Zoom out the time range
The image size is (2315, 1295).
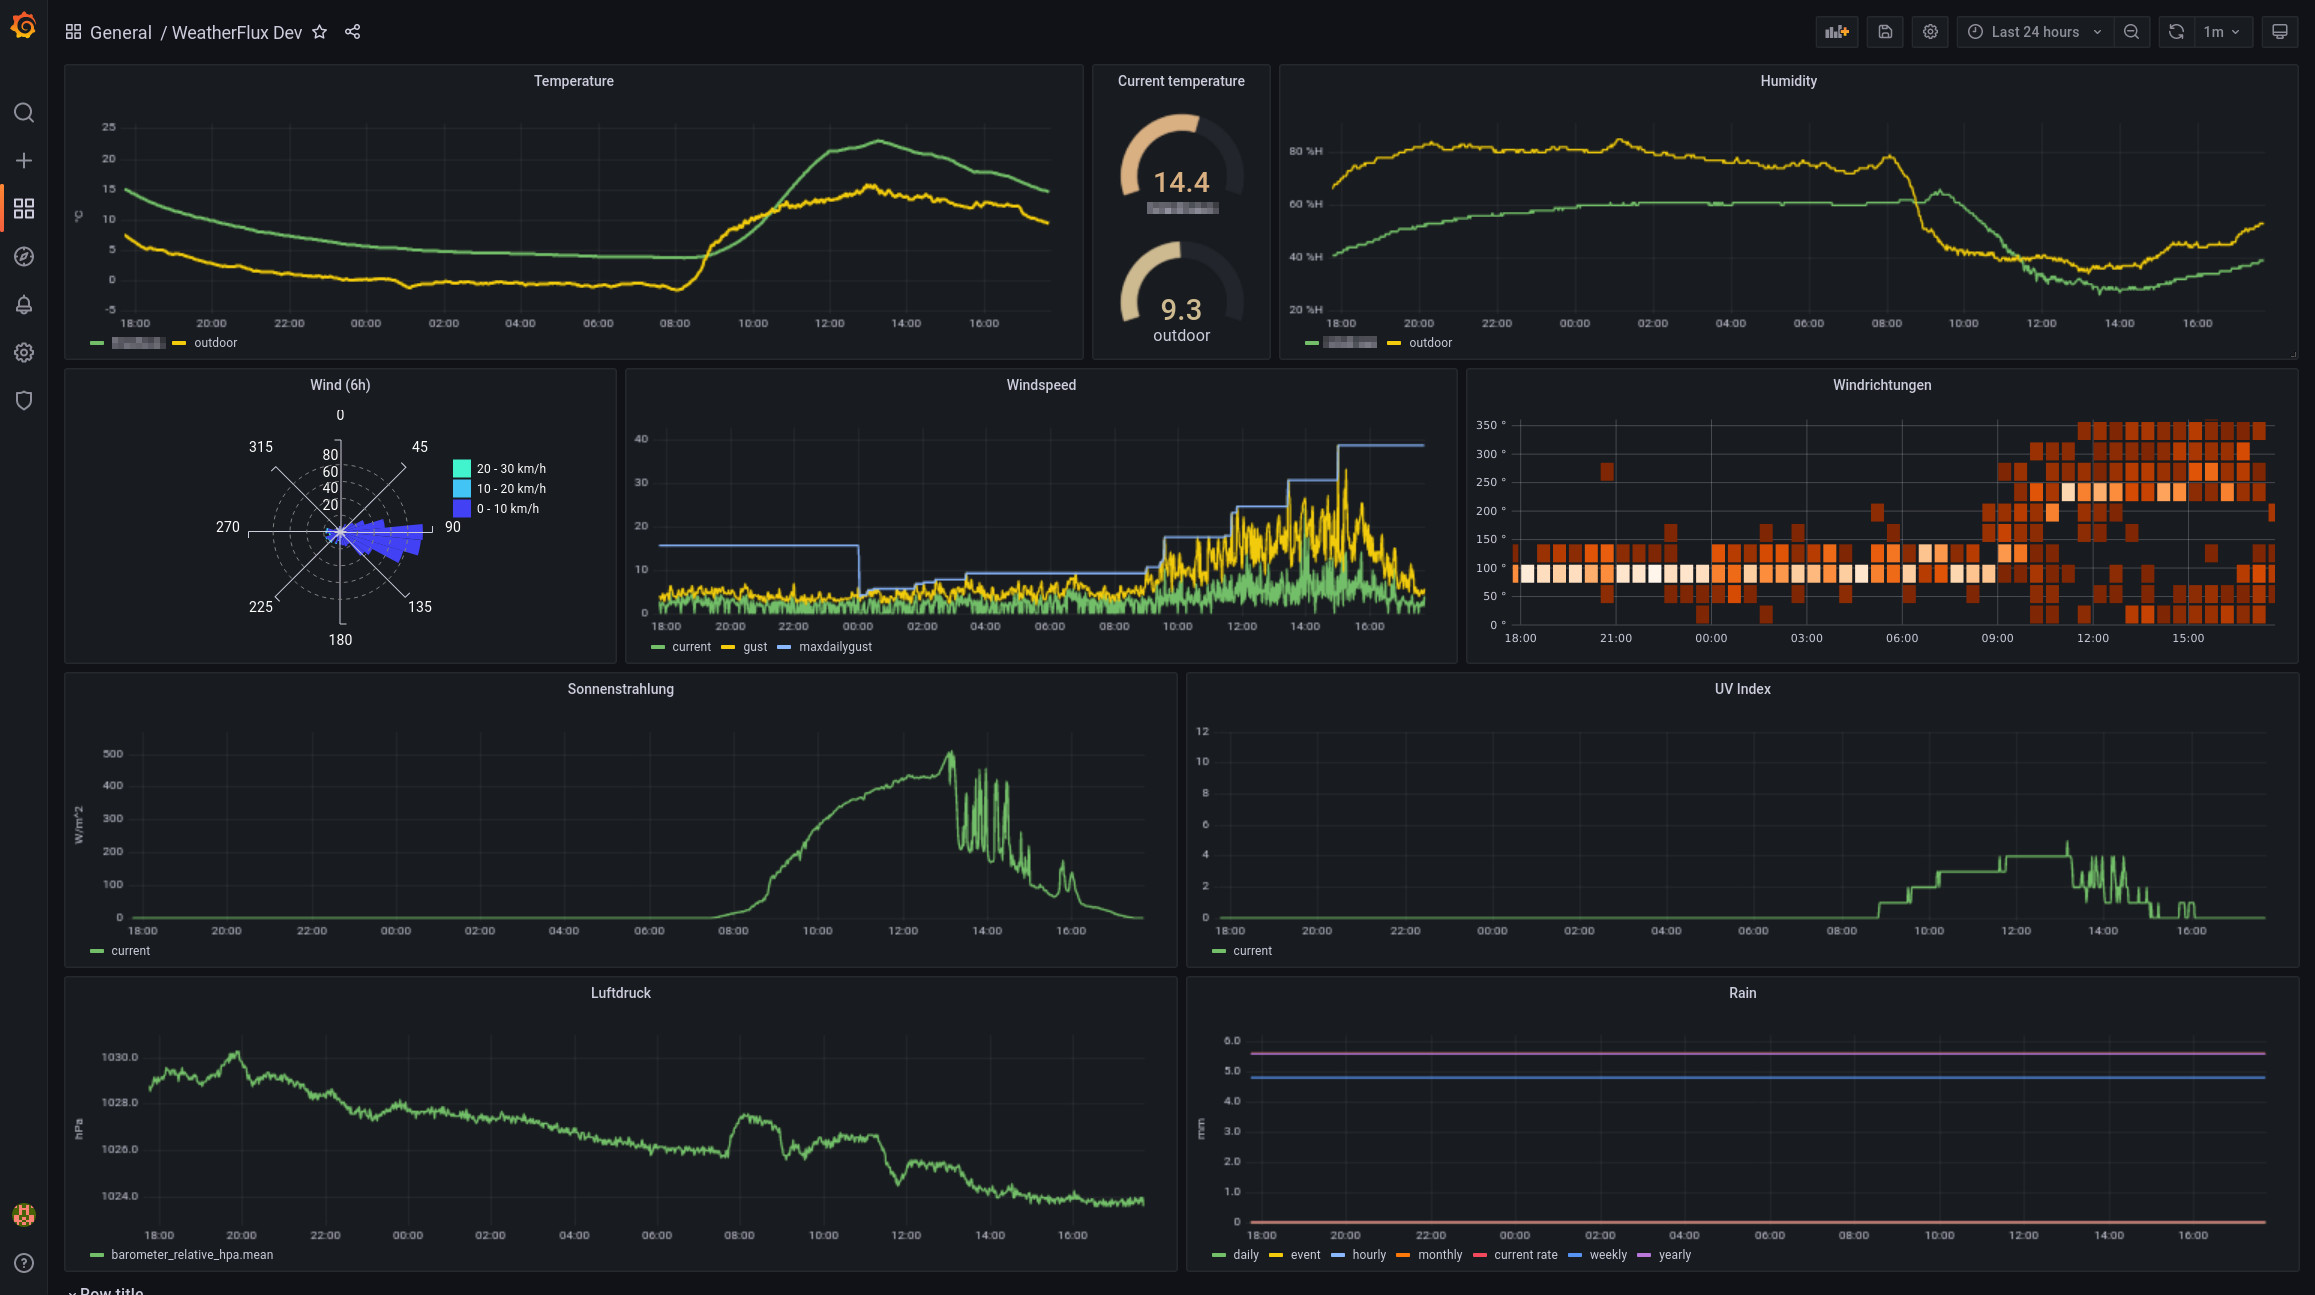[x=2131, y=32]
